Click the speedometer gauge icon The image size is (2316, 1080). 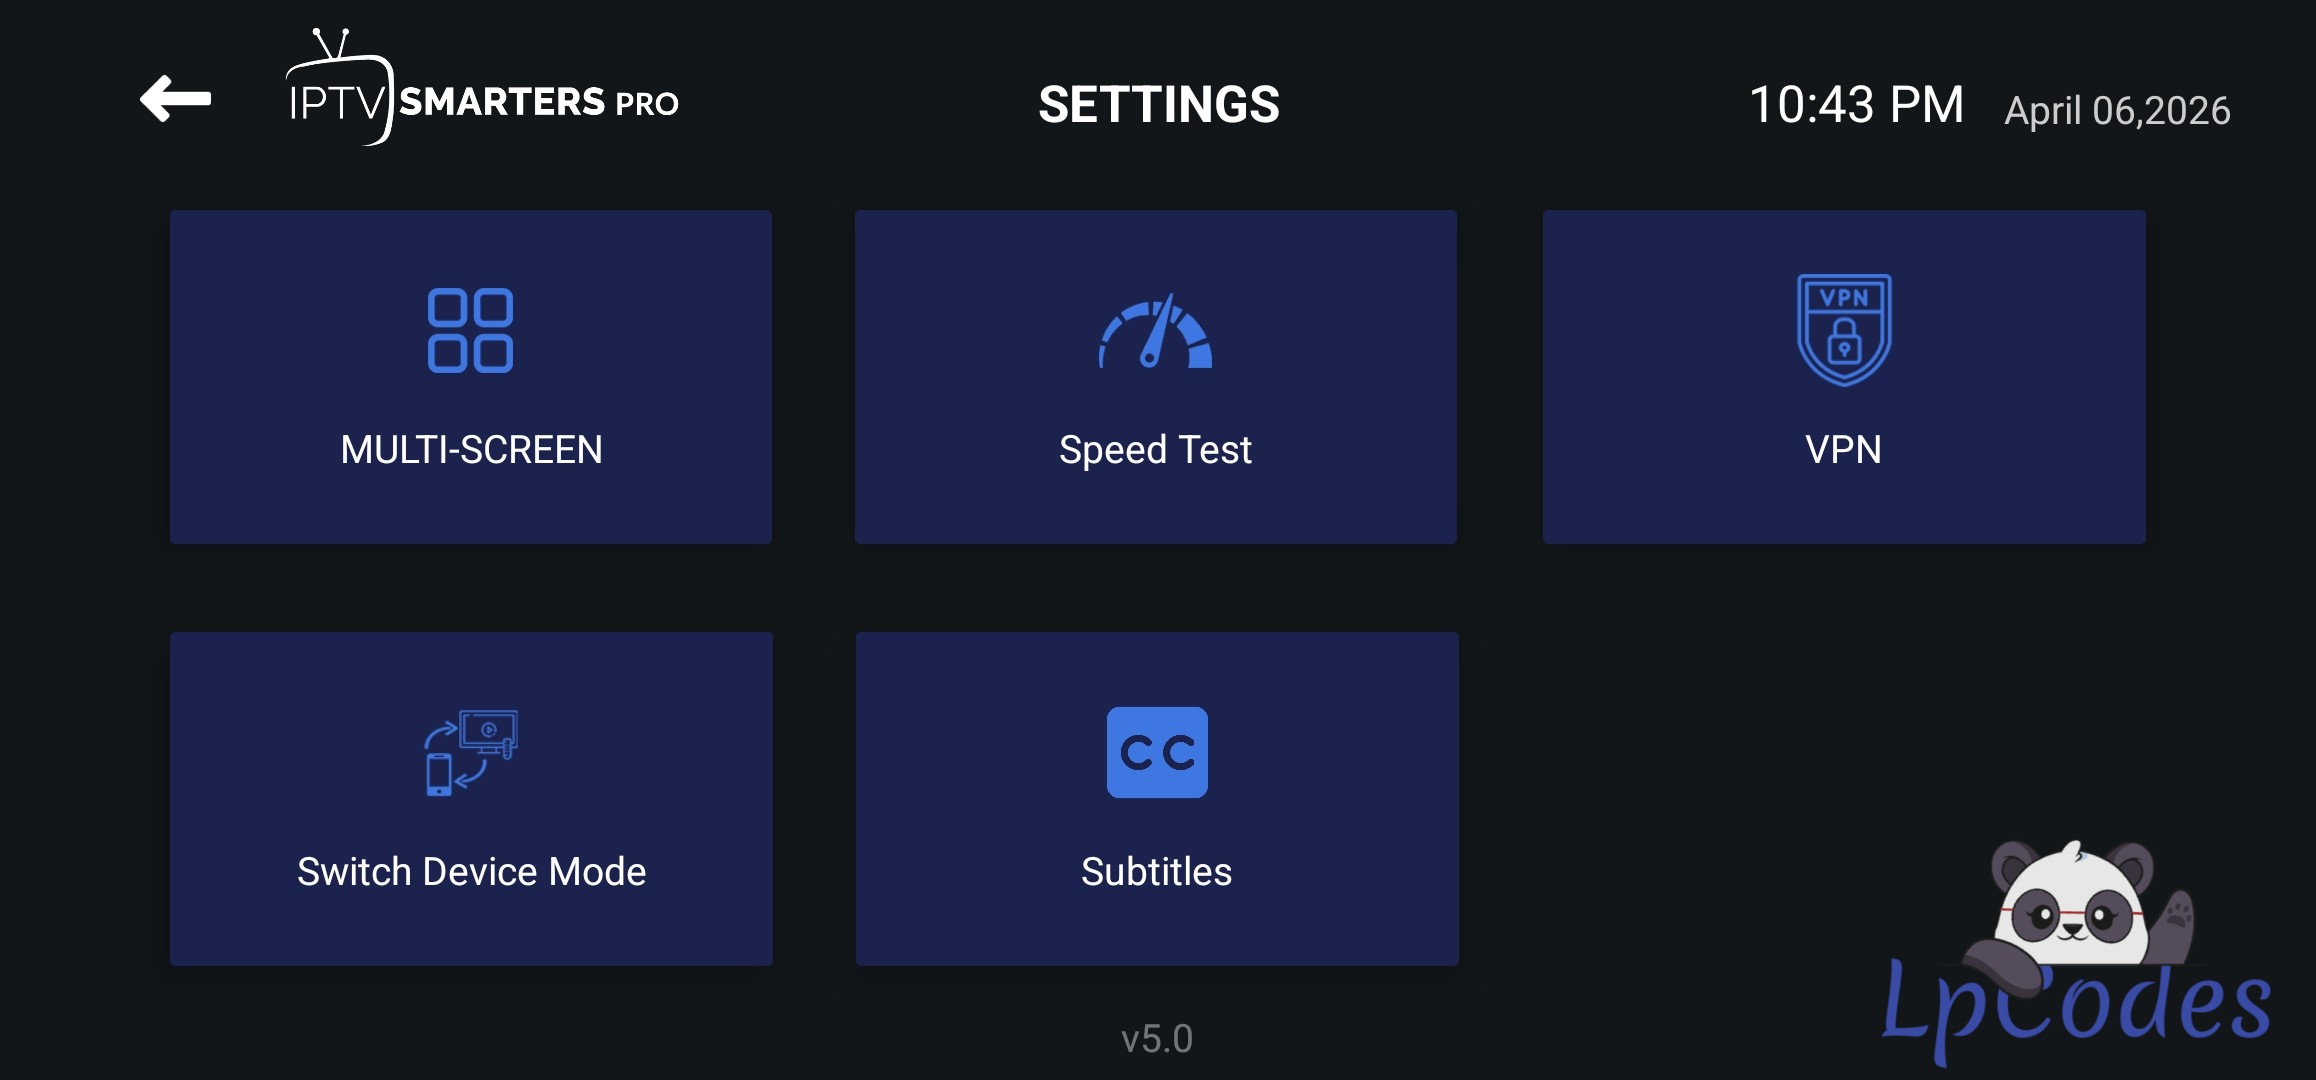pos(1155,333)
